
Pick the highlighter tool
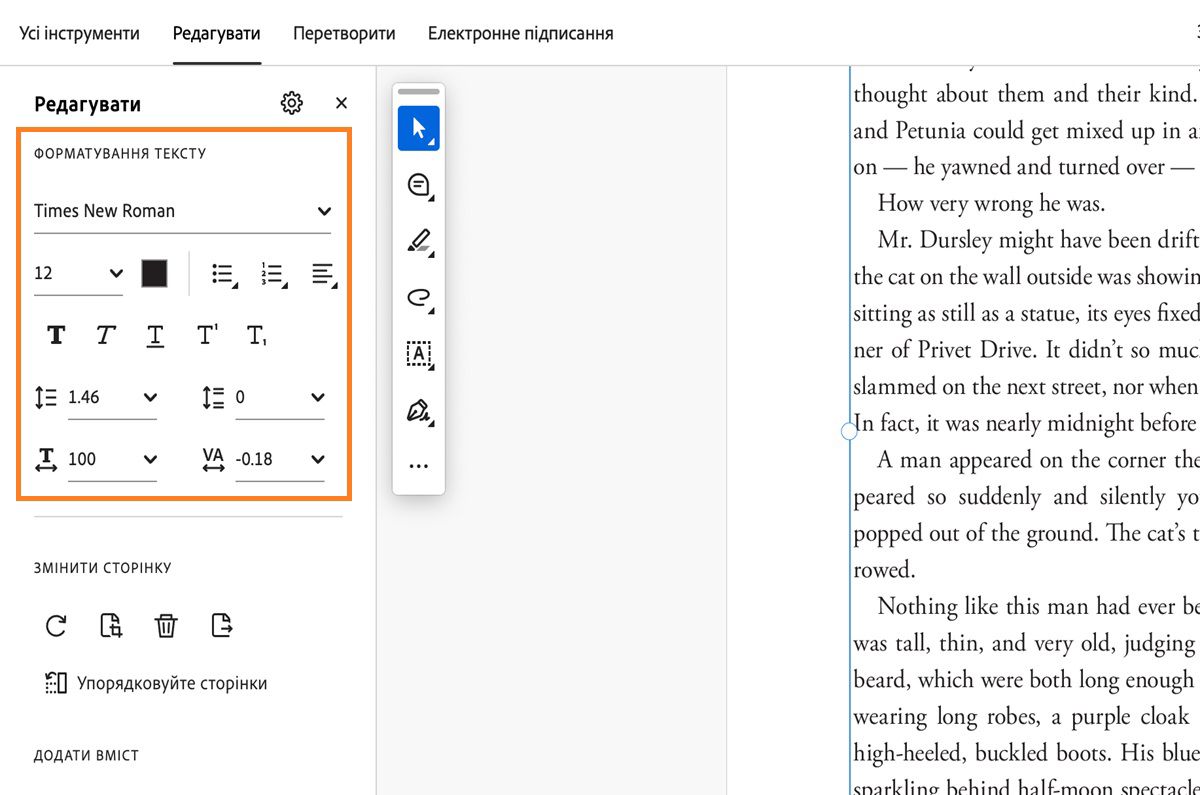pos(419,241)
